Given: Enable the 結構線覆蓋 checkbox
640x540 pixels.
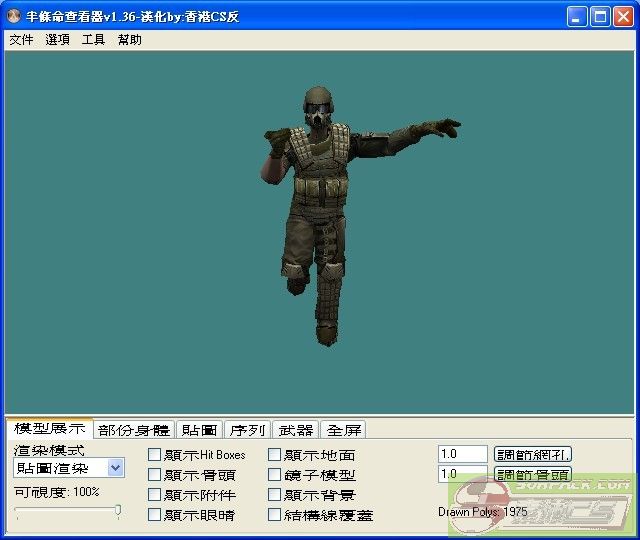Looking at the screenshot, I should (x=275, y=515).
